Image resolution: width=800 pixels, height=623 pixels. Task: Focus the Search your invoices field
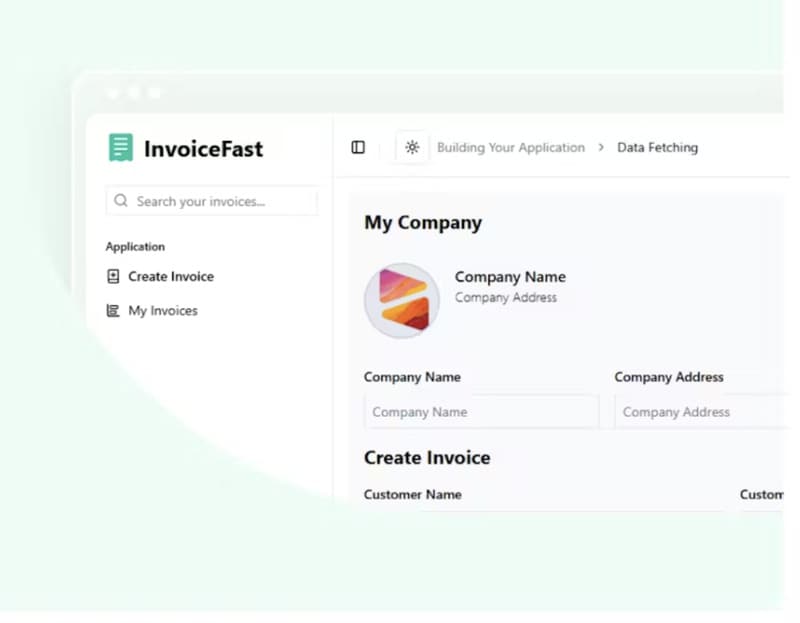click(x=220, y=201)
